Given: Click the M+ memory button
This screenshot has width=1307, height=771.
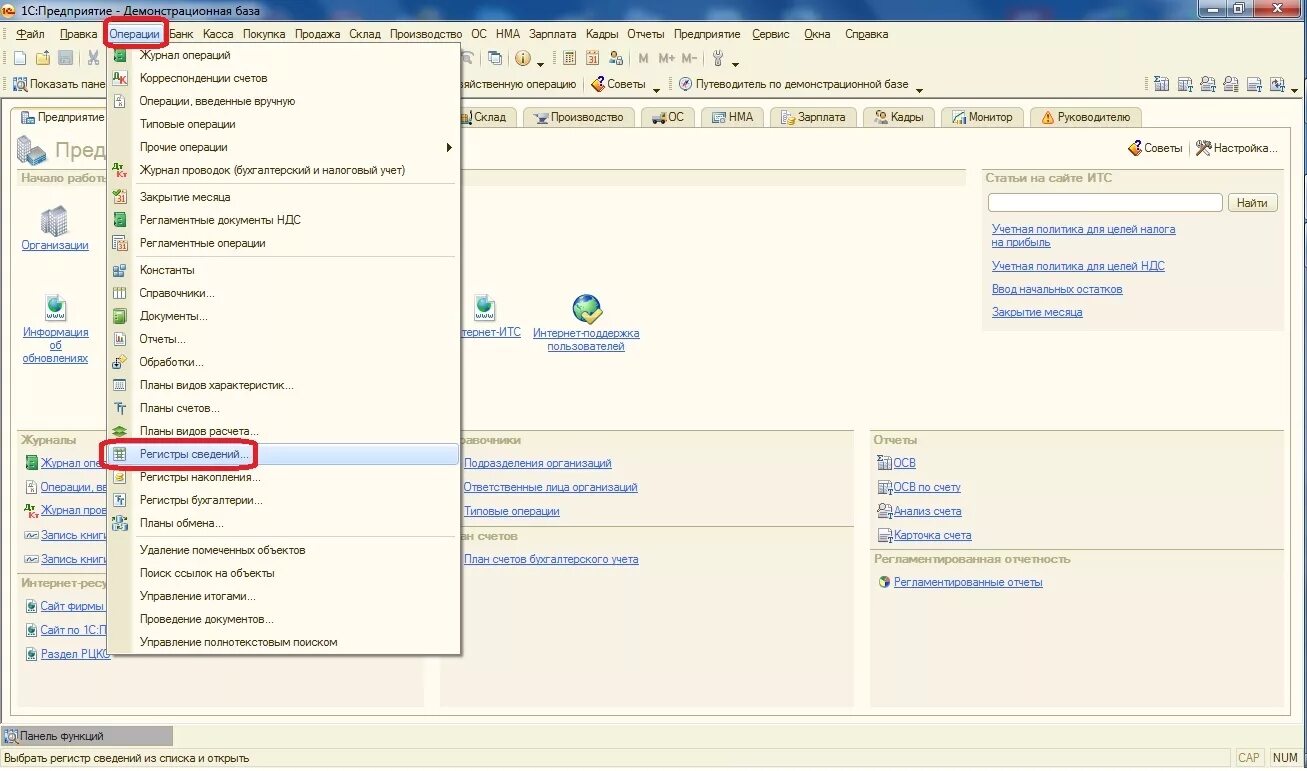Looking at the screenshot, I should (667, 58).
